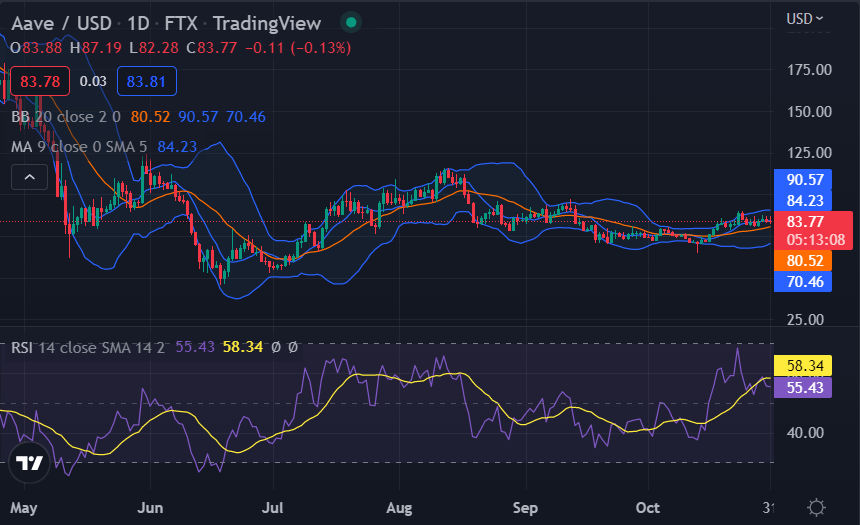Open the USD currency dropdown
The width and height of the screenshot is (860, 525).
coord(805,19)
